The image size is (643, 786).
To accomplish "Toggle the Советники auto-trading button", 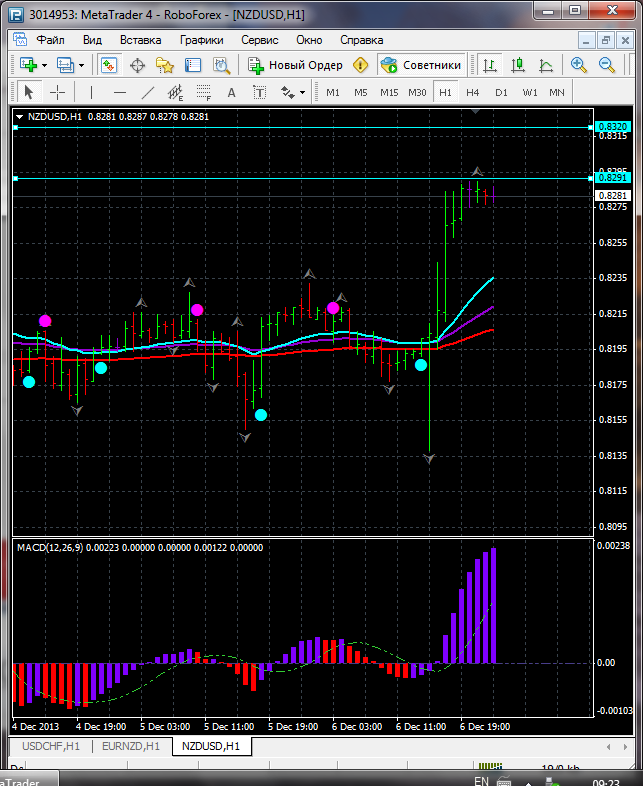I will click(421, 65).
